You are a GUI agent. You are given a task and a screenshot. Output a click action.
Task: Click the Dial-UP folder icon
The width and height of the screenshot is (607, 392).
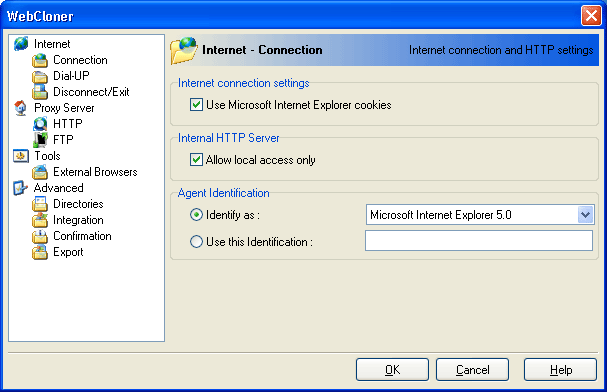(40, 76)
